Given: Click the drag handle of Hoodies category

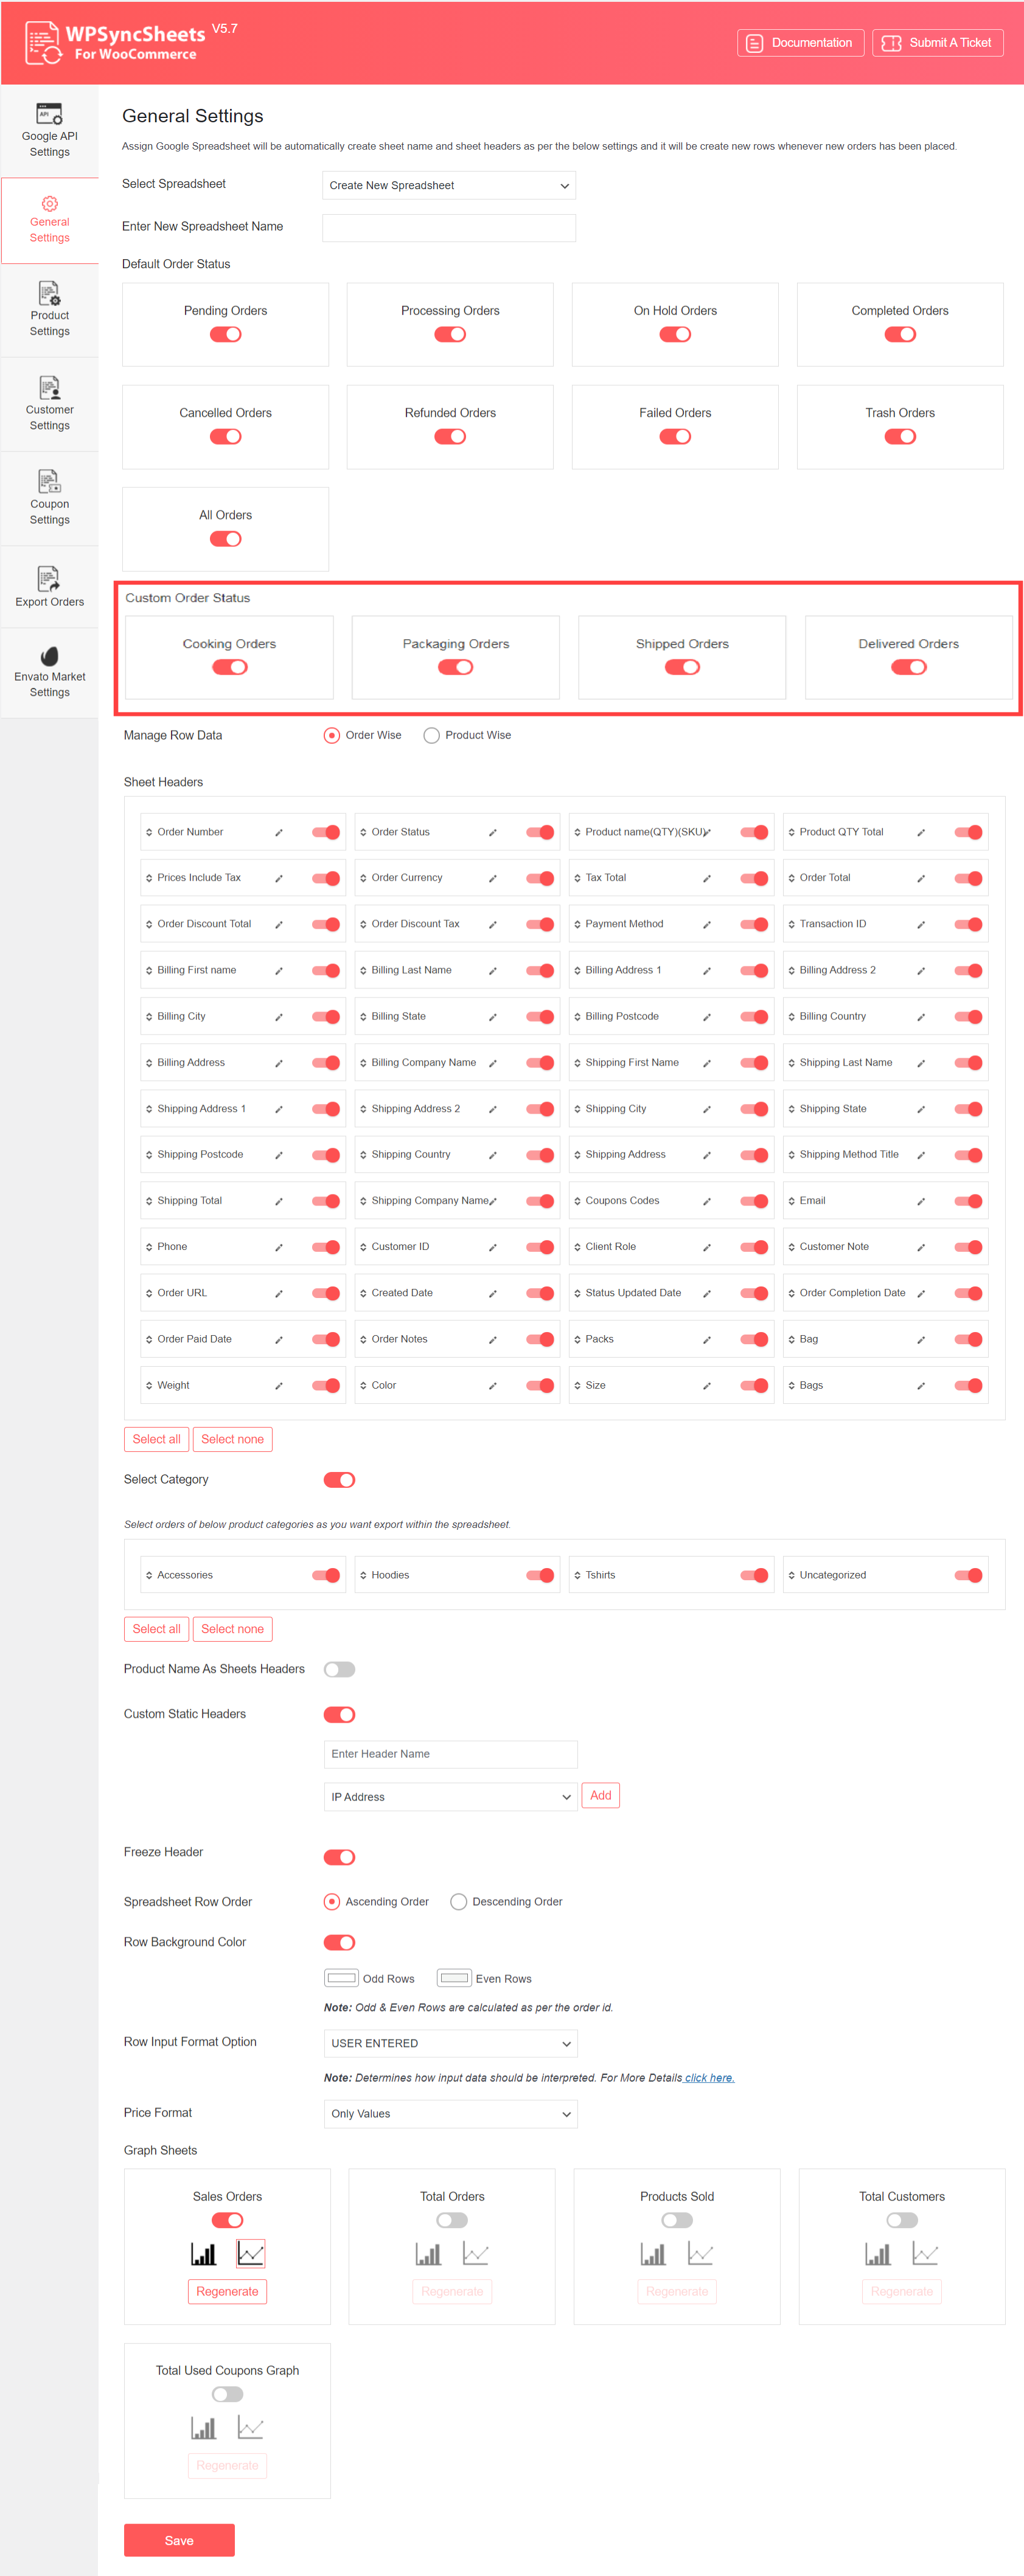Looking at the screenshot, I should pos(363,1575).
